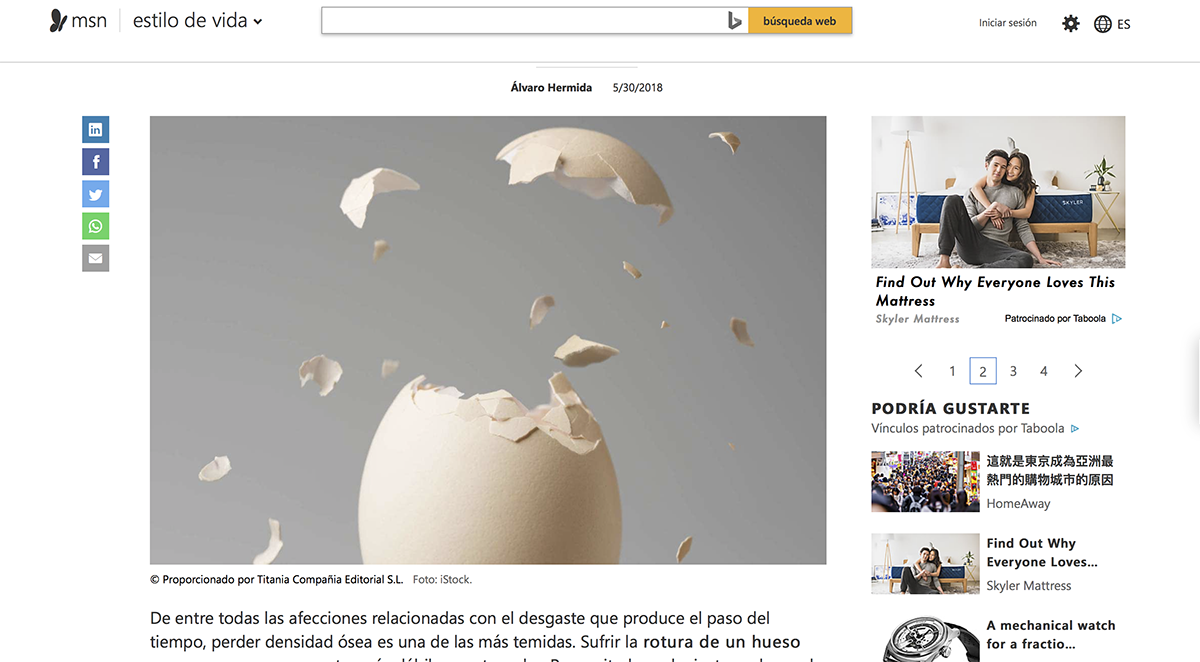This screenshot has height=662, width=1200.
Task: Select page 4 in pagination
Action: pyautogui.click(x=1044, y=371)
